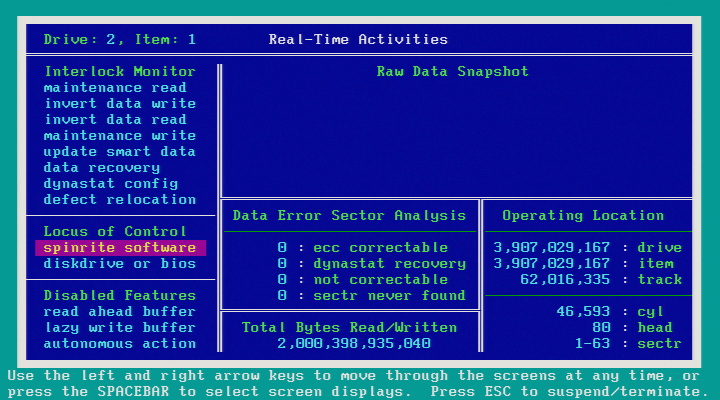Click the 'not correctable' count row

coord(363,280)
